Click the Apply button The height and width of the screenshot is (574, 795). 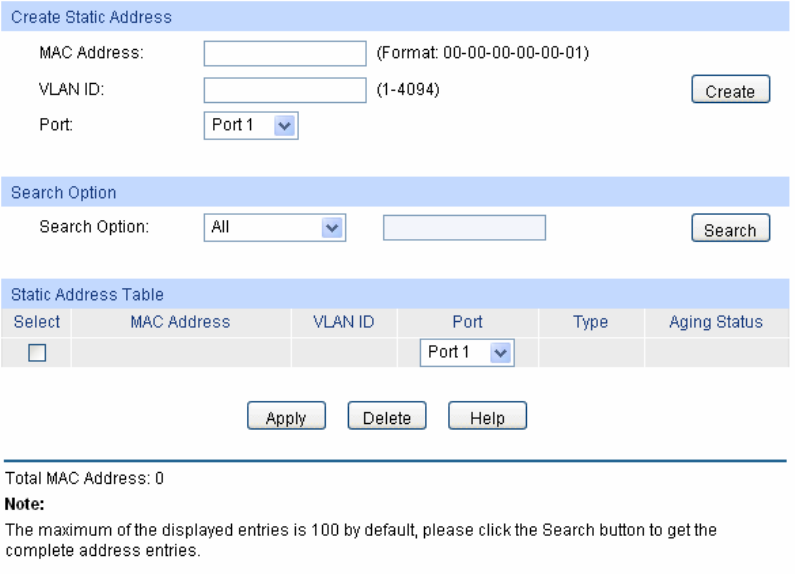(x=286, y=416)
